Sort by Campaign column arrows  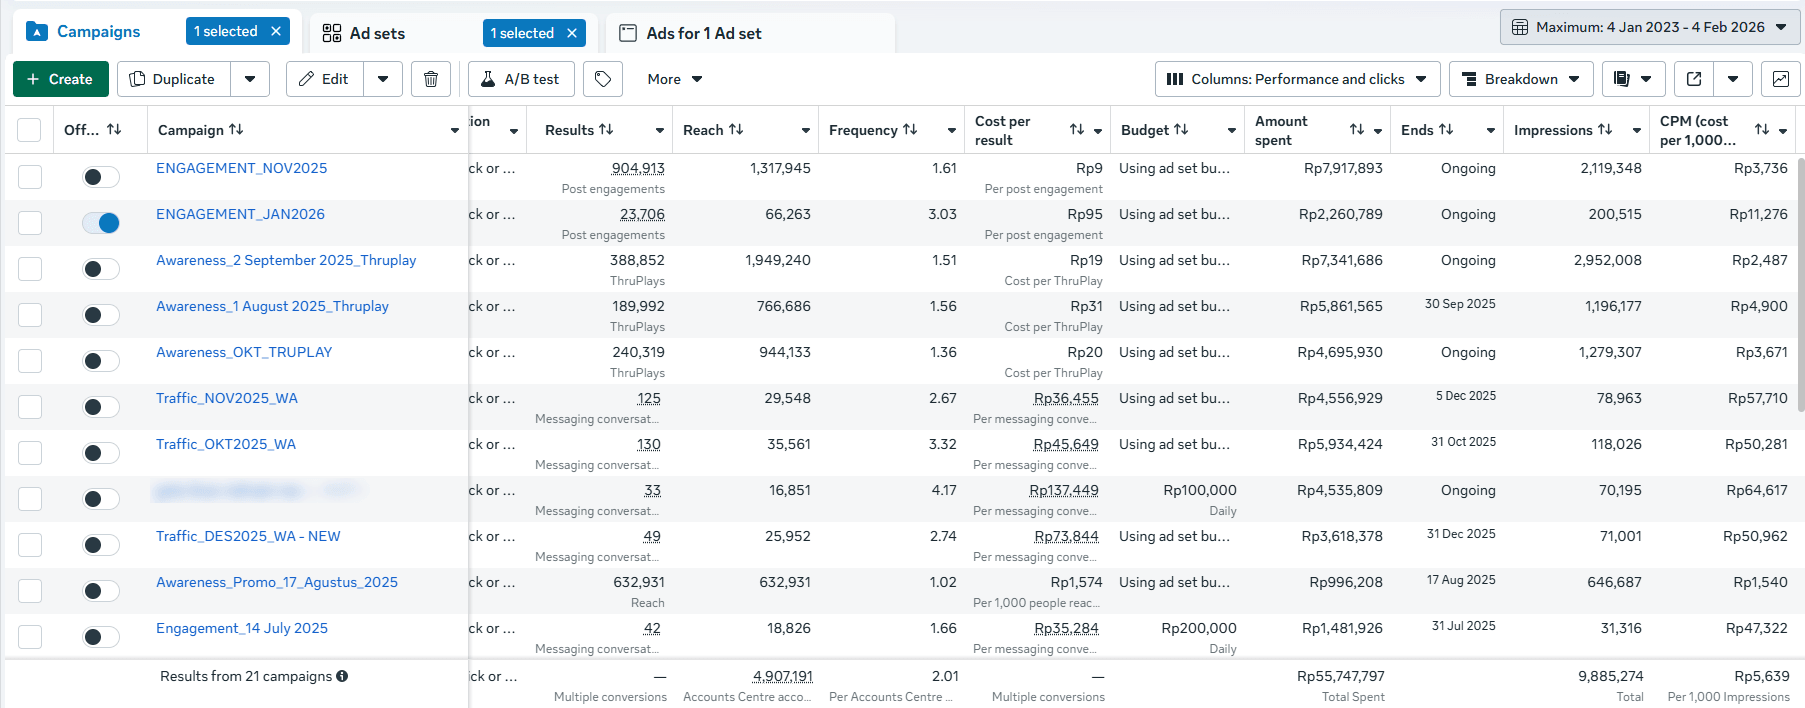point(236,130)
